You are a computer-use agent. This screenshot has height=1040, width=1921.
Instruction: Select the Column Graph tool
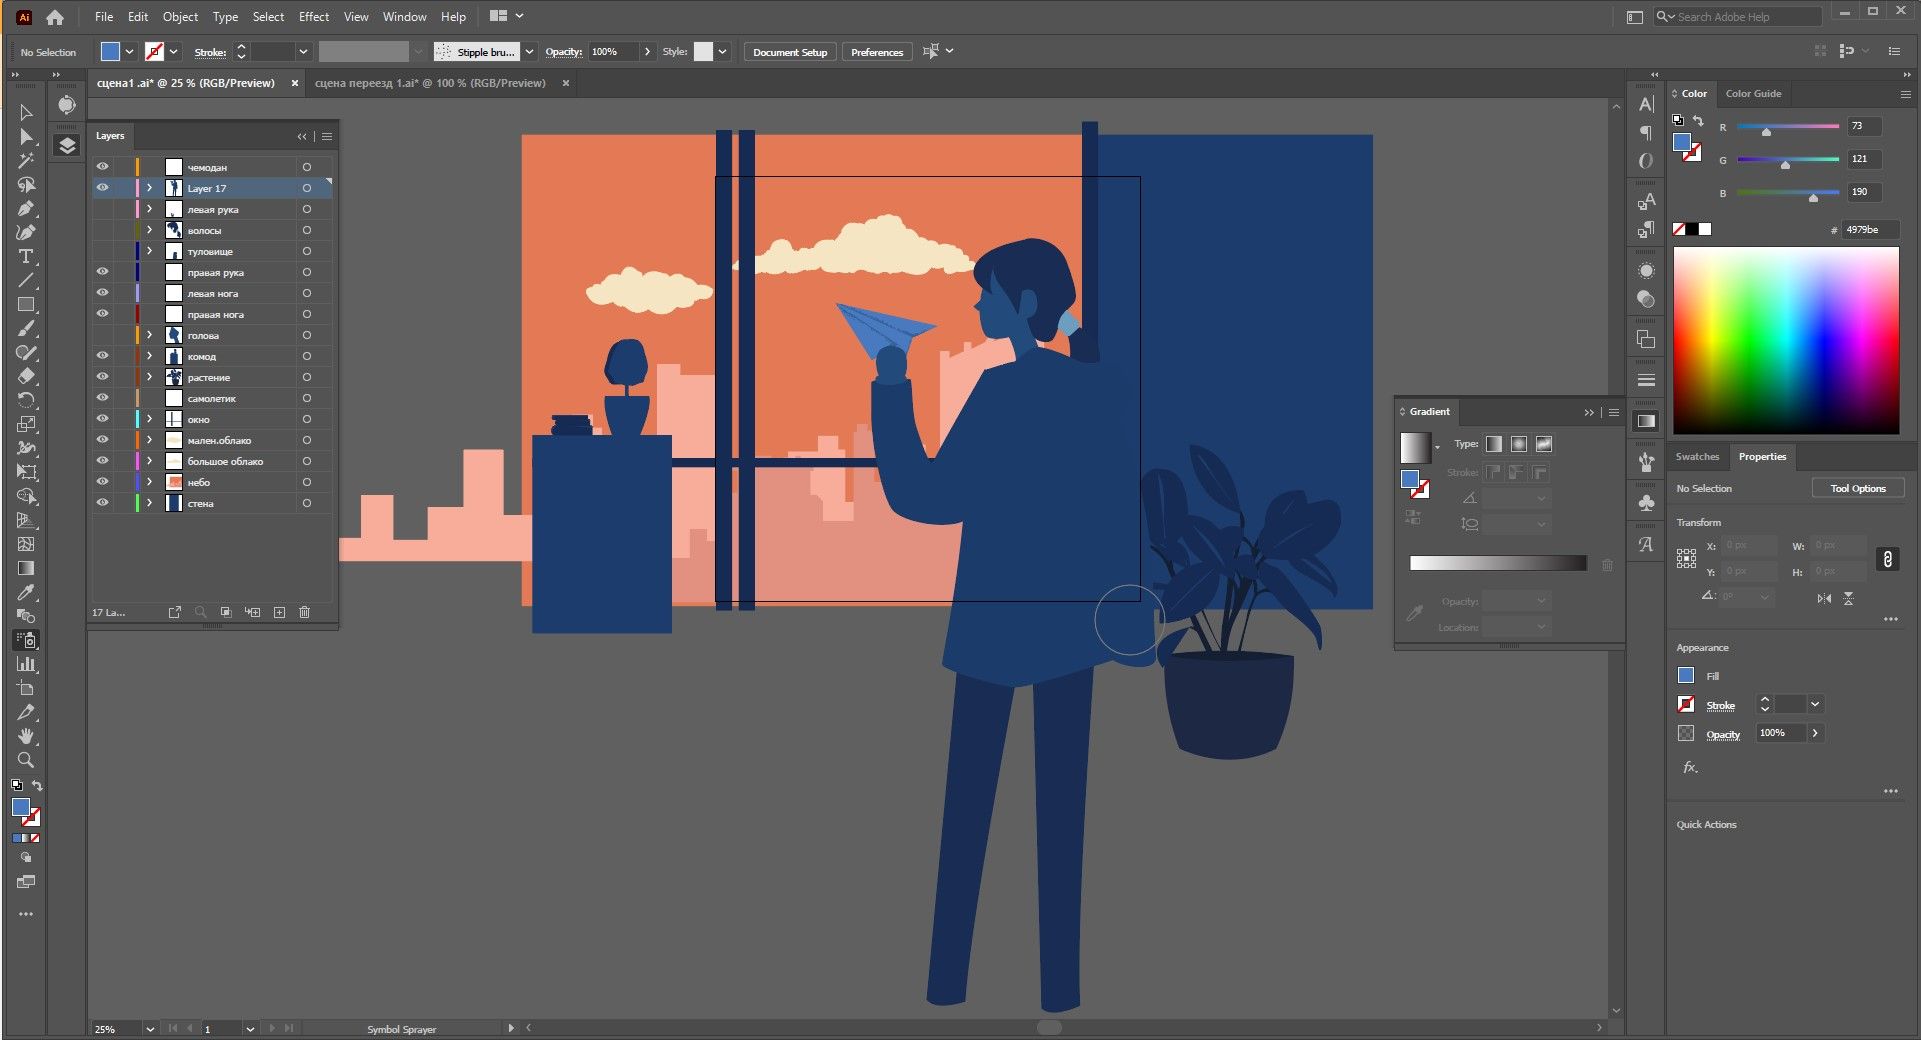pyautogui.click(x=26, y=664)
